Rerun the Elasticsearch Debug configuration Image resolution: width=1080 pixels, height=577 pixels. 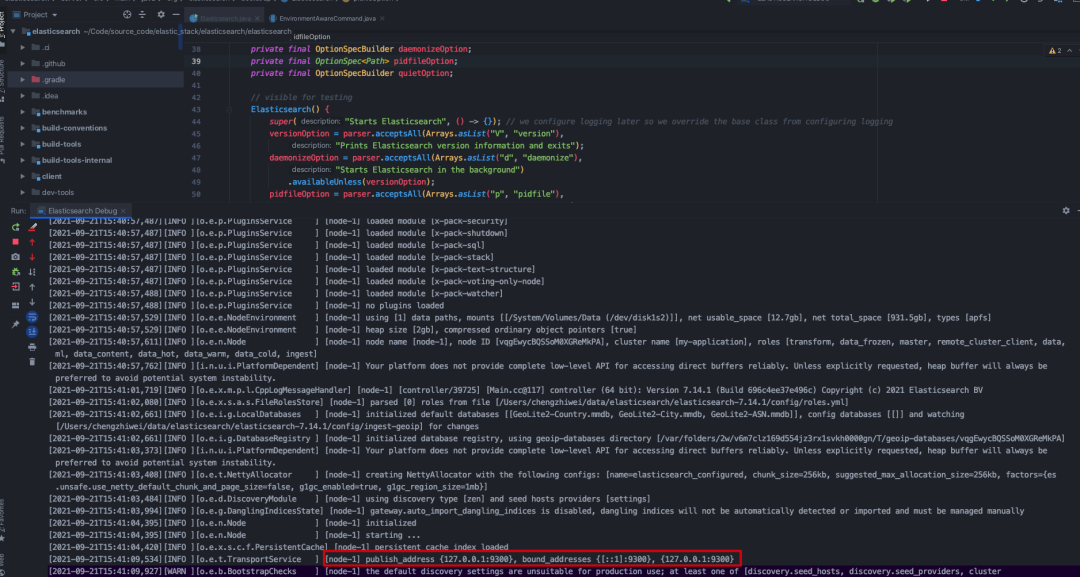coord(15,227)
